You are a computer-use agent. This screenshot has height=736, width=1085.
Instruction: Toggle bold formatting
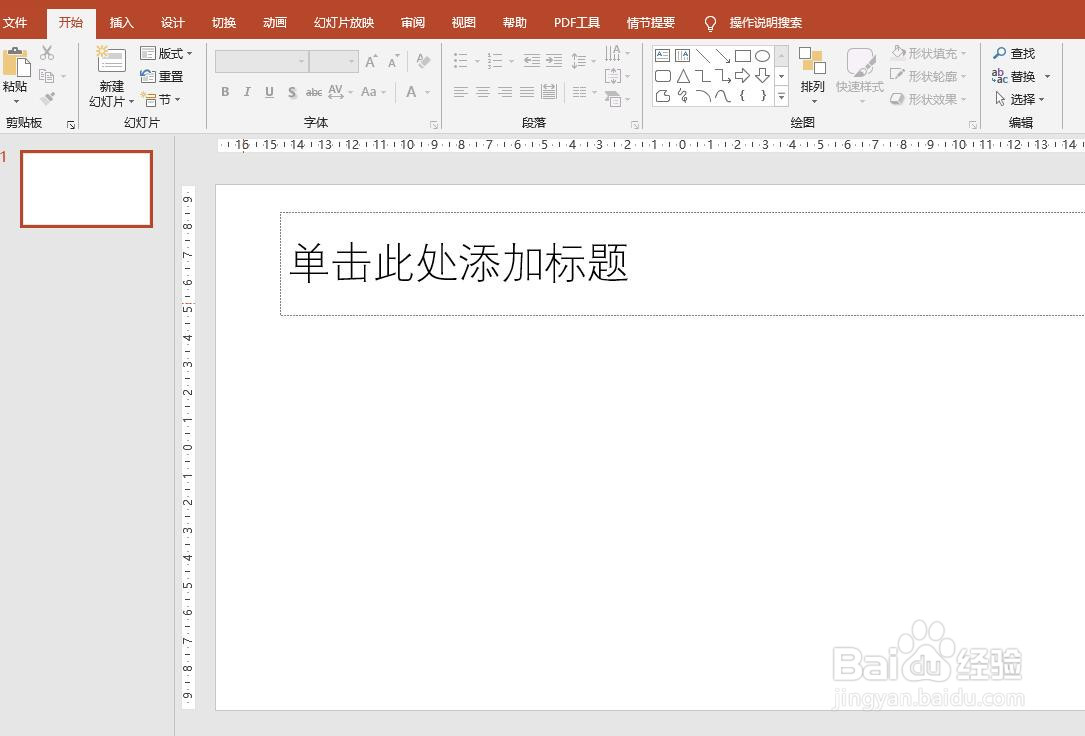[x=225, y=92]
